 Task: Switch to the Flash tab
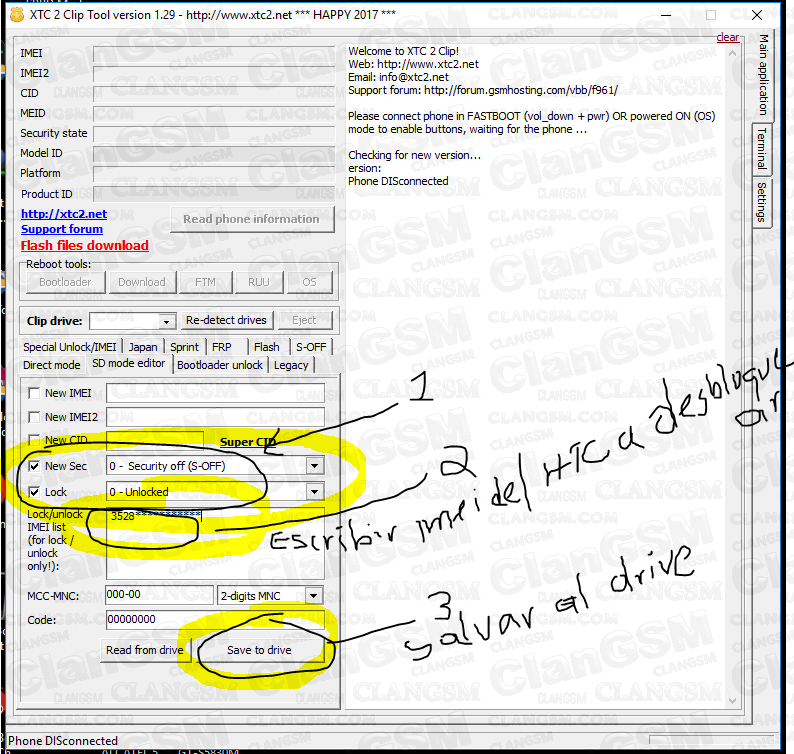pos(267,347)
